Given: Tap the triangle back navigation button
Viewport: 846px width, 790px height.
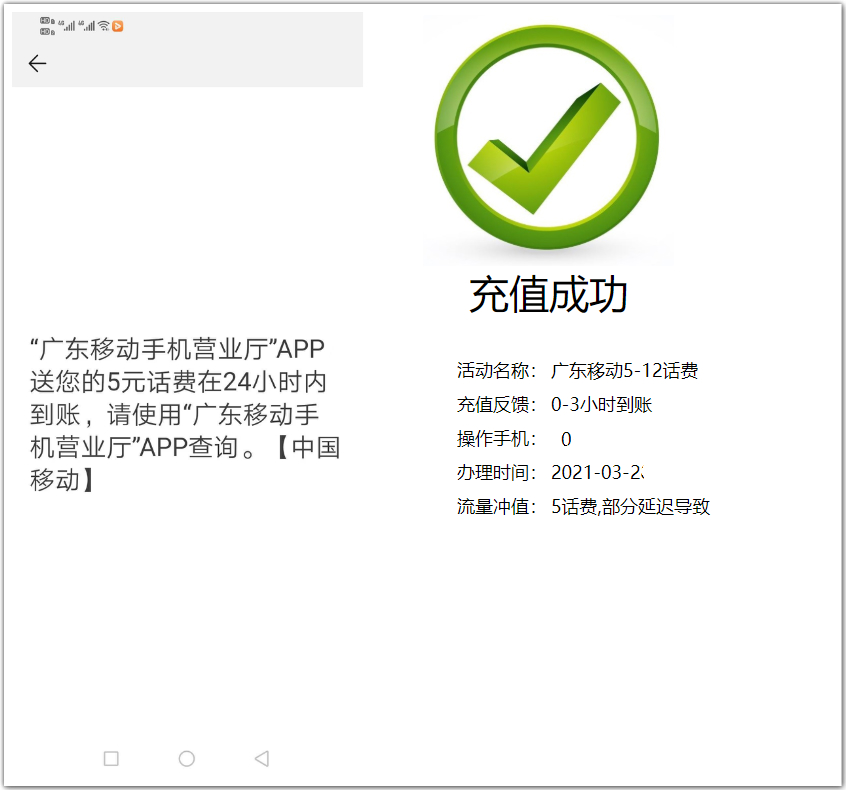Looking at the screenshot, I should click(262, 759).
